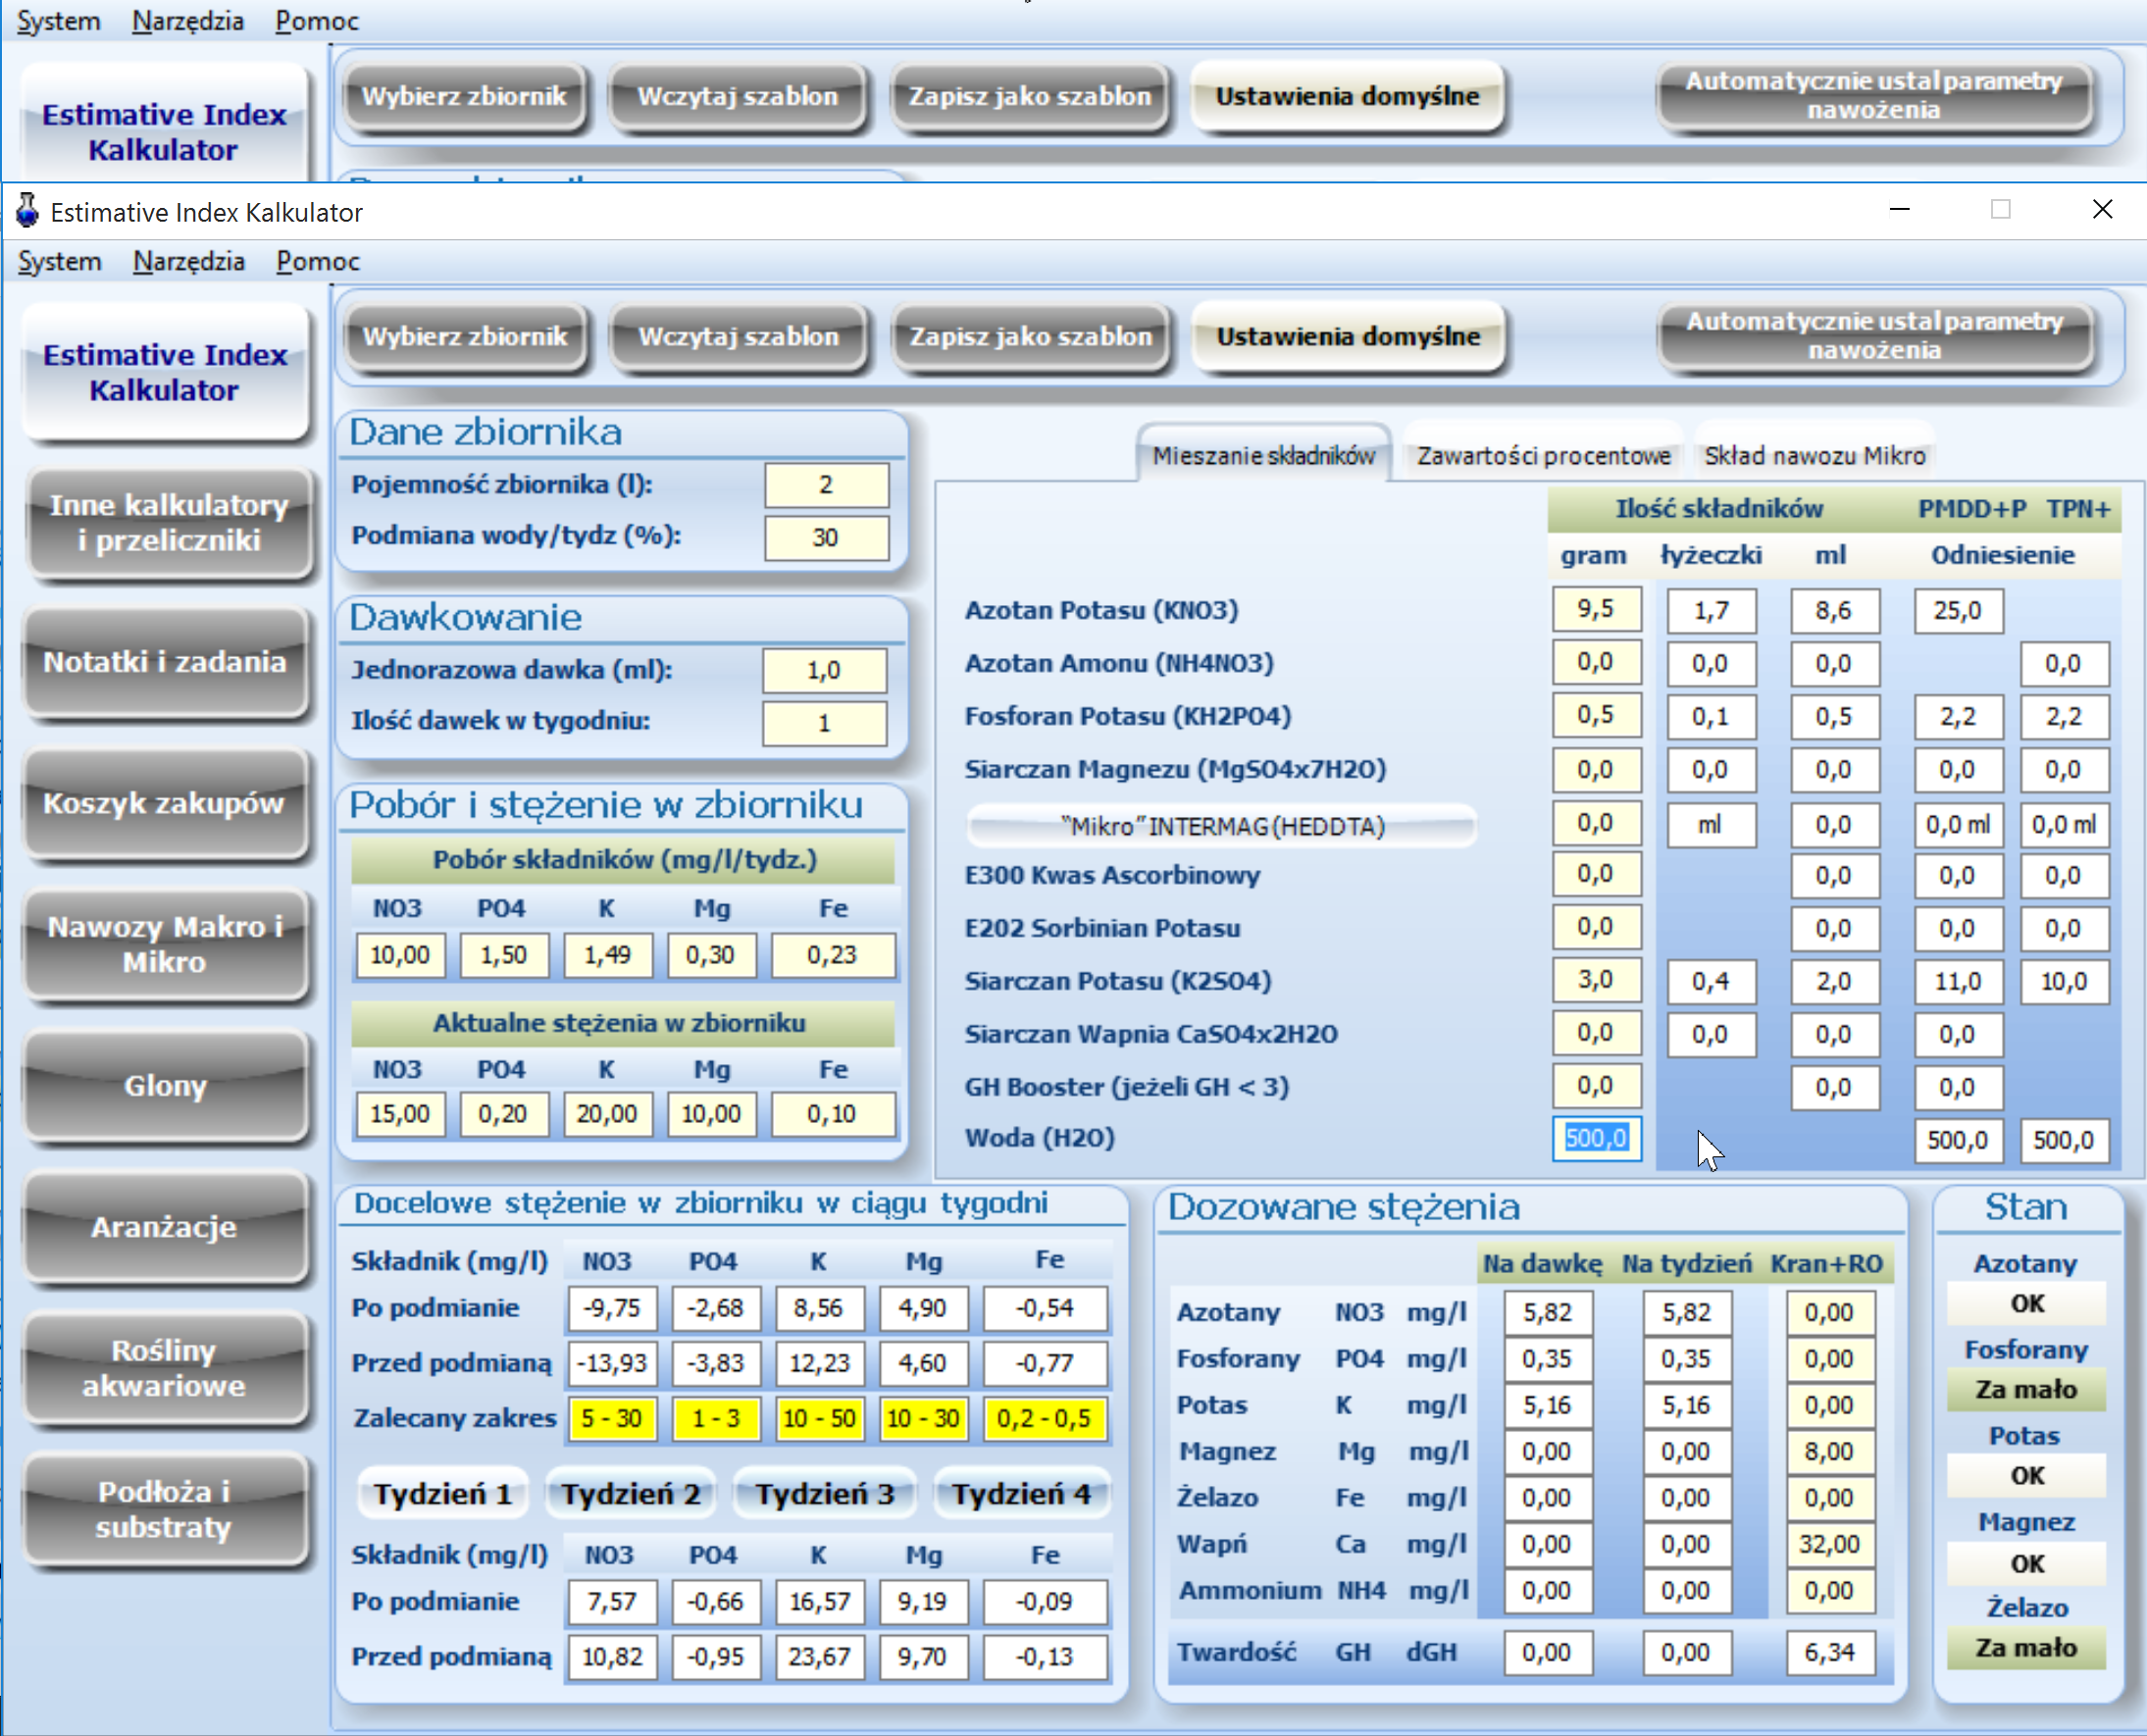Click Zapisz jako szablon in the background window
The image size is (2147, 1736).
[x=1030, y=96]
